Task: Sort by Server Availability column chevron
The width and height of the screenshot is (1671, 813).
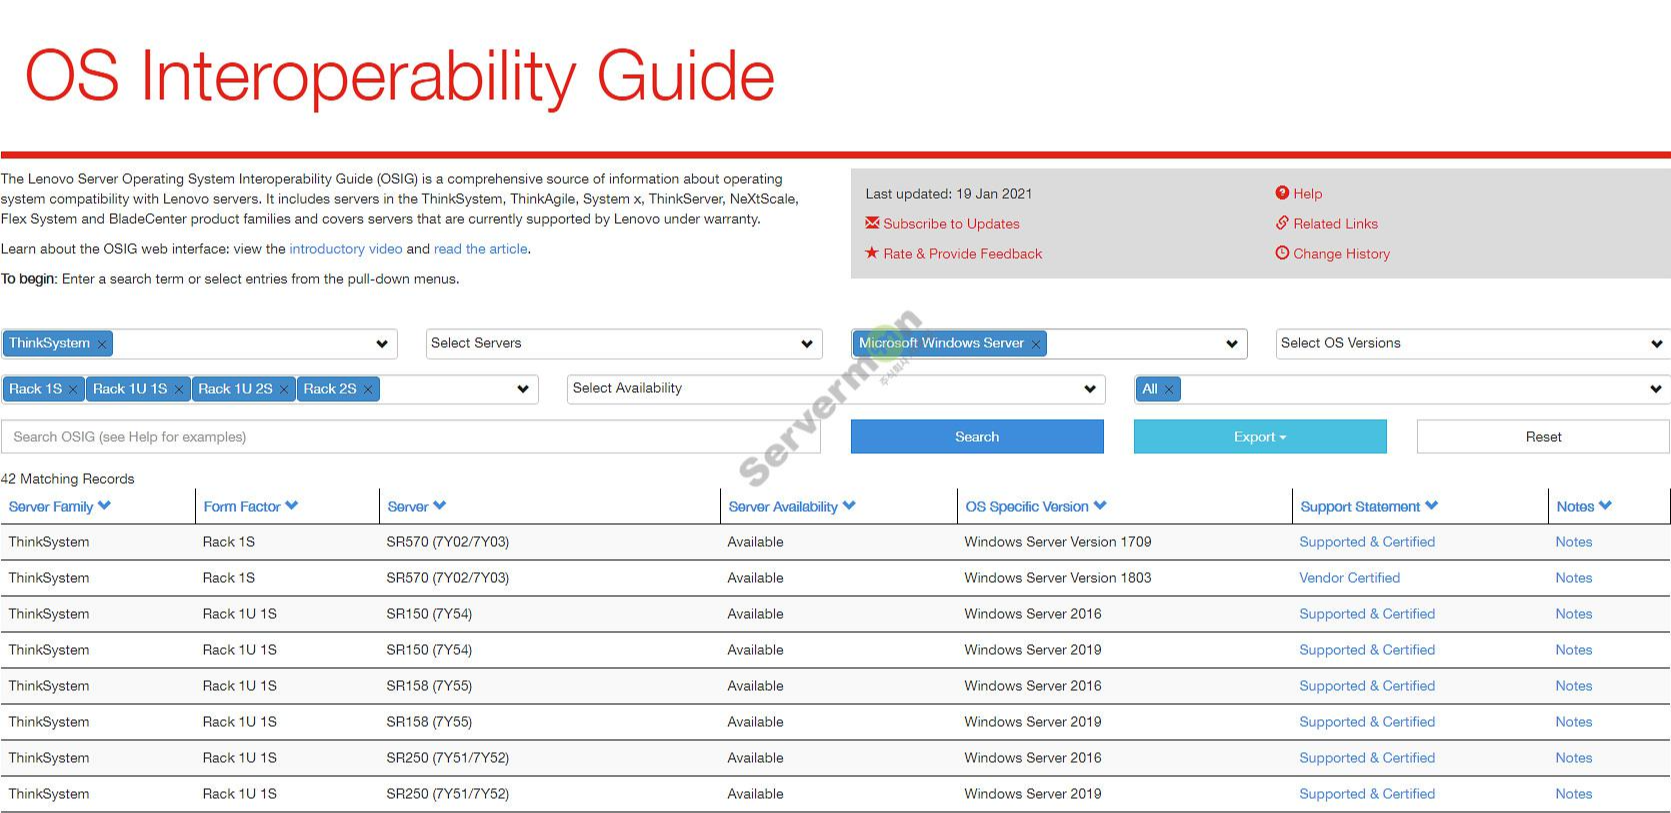Action: click(x=849, y=506)
